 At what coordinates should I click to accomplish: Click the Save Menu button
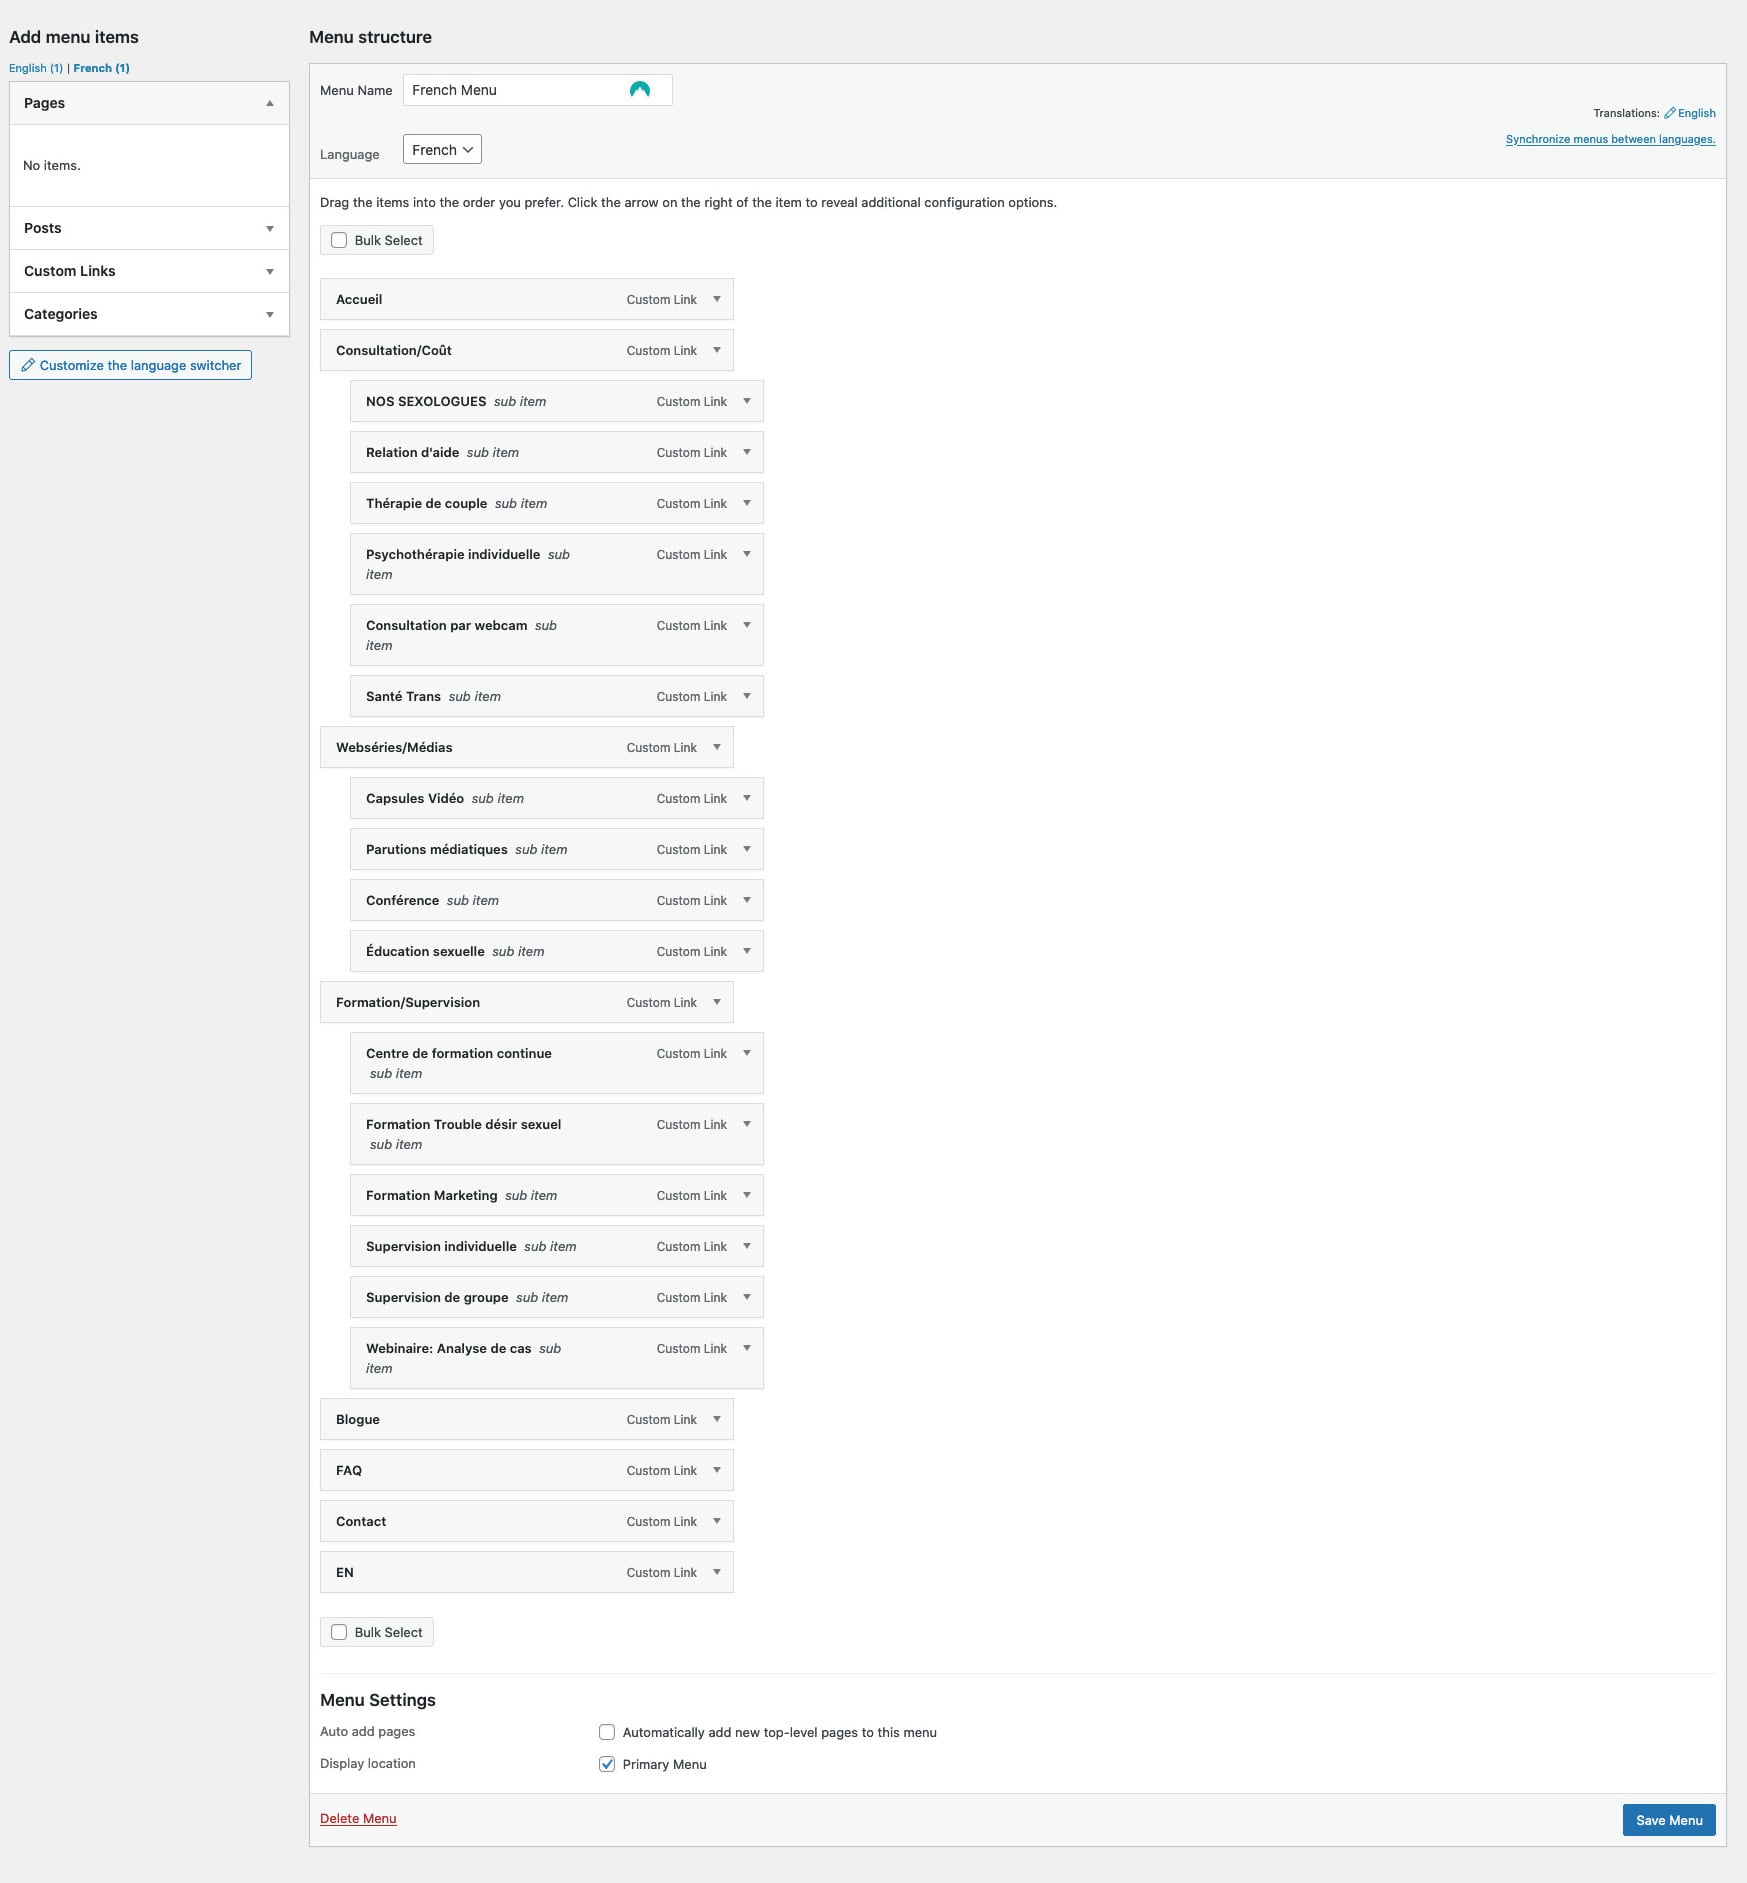(x=1669, y=1820)
